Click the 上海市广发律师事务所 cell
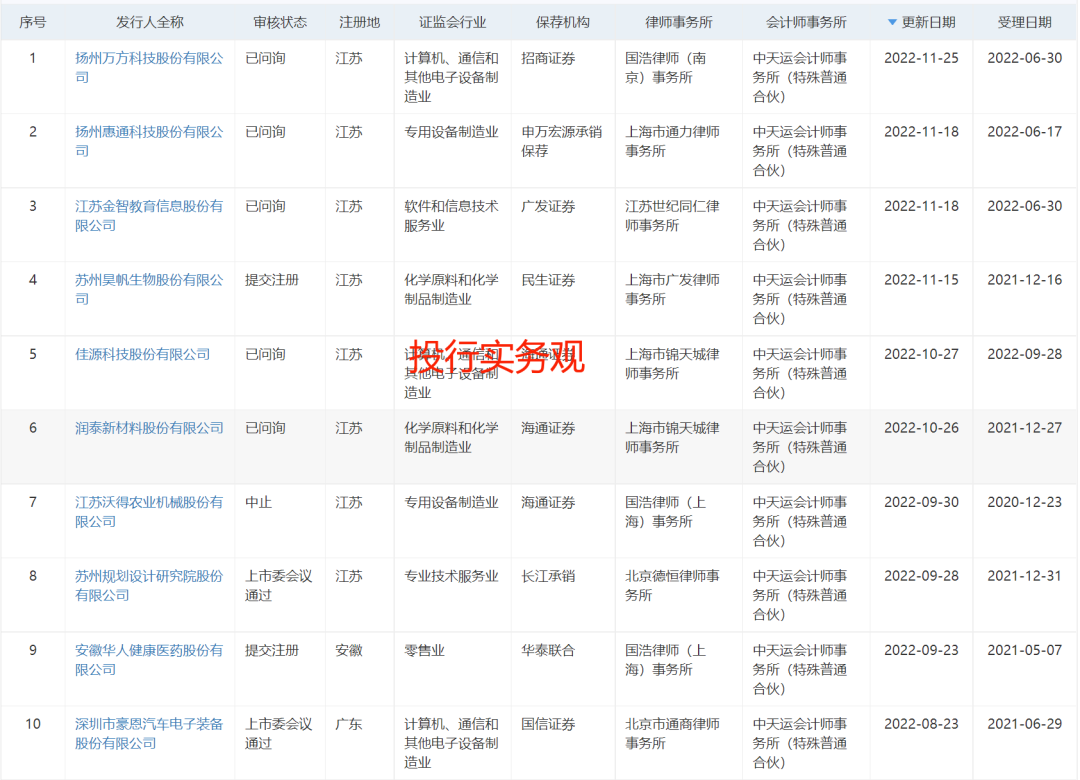 tap(672, 289)
